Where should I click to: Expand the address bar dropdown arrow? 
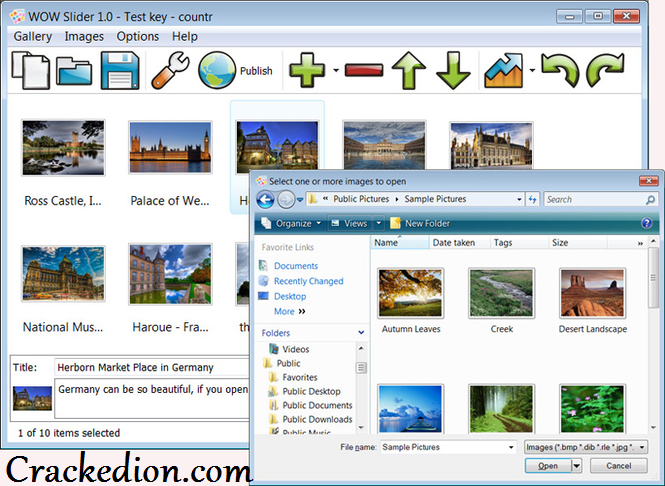pos(519,199)
